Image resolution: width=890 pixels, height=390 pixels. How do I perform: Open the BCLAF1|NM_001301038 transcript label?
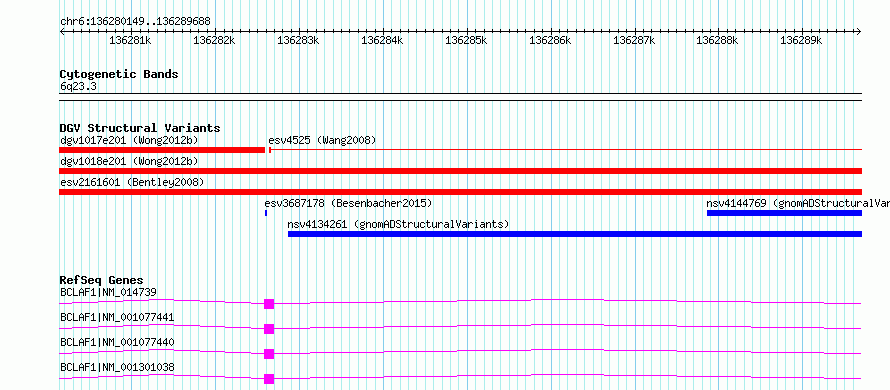(x=117, y=368)
